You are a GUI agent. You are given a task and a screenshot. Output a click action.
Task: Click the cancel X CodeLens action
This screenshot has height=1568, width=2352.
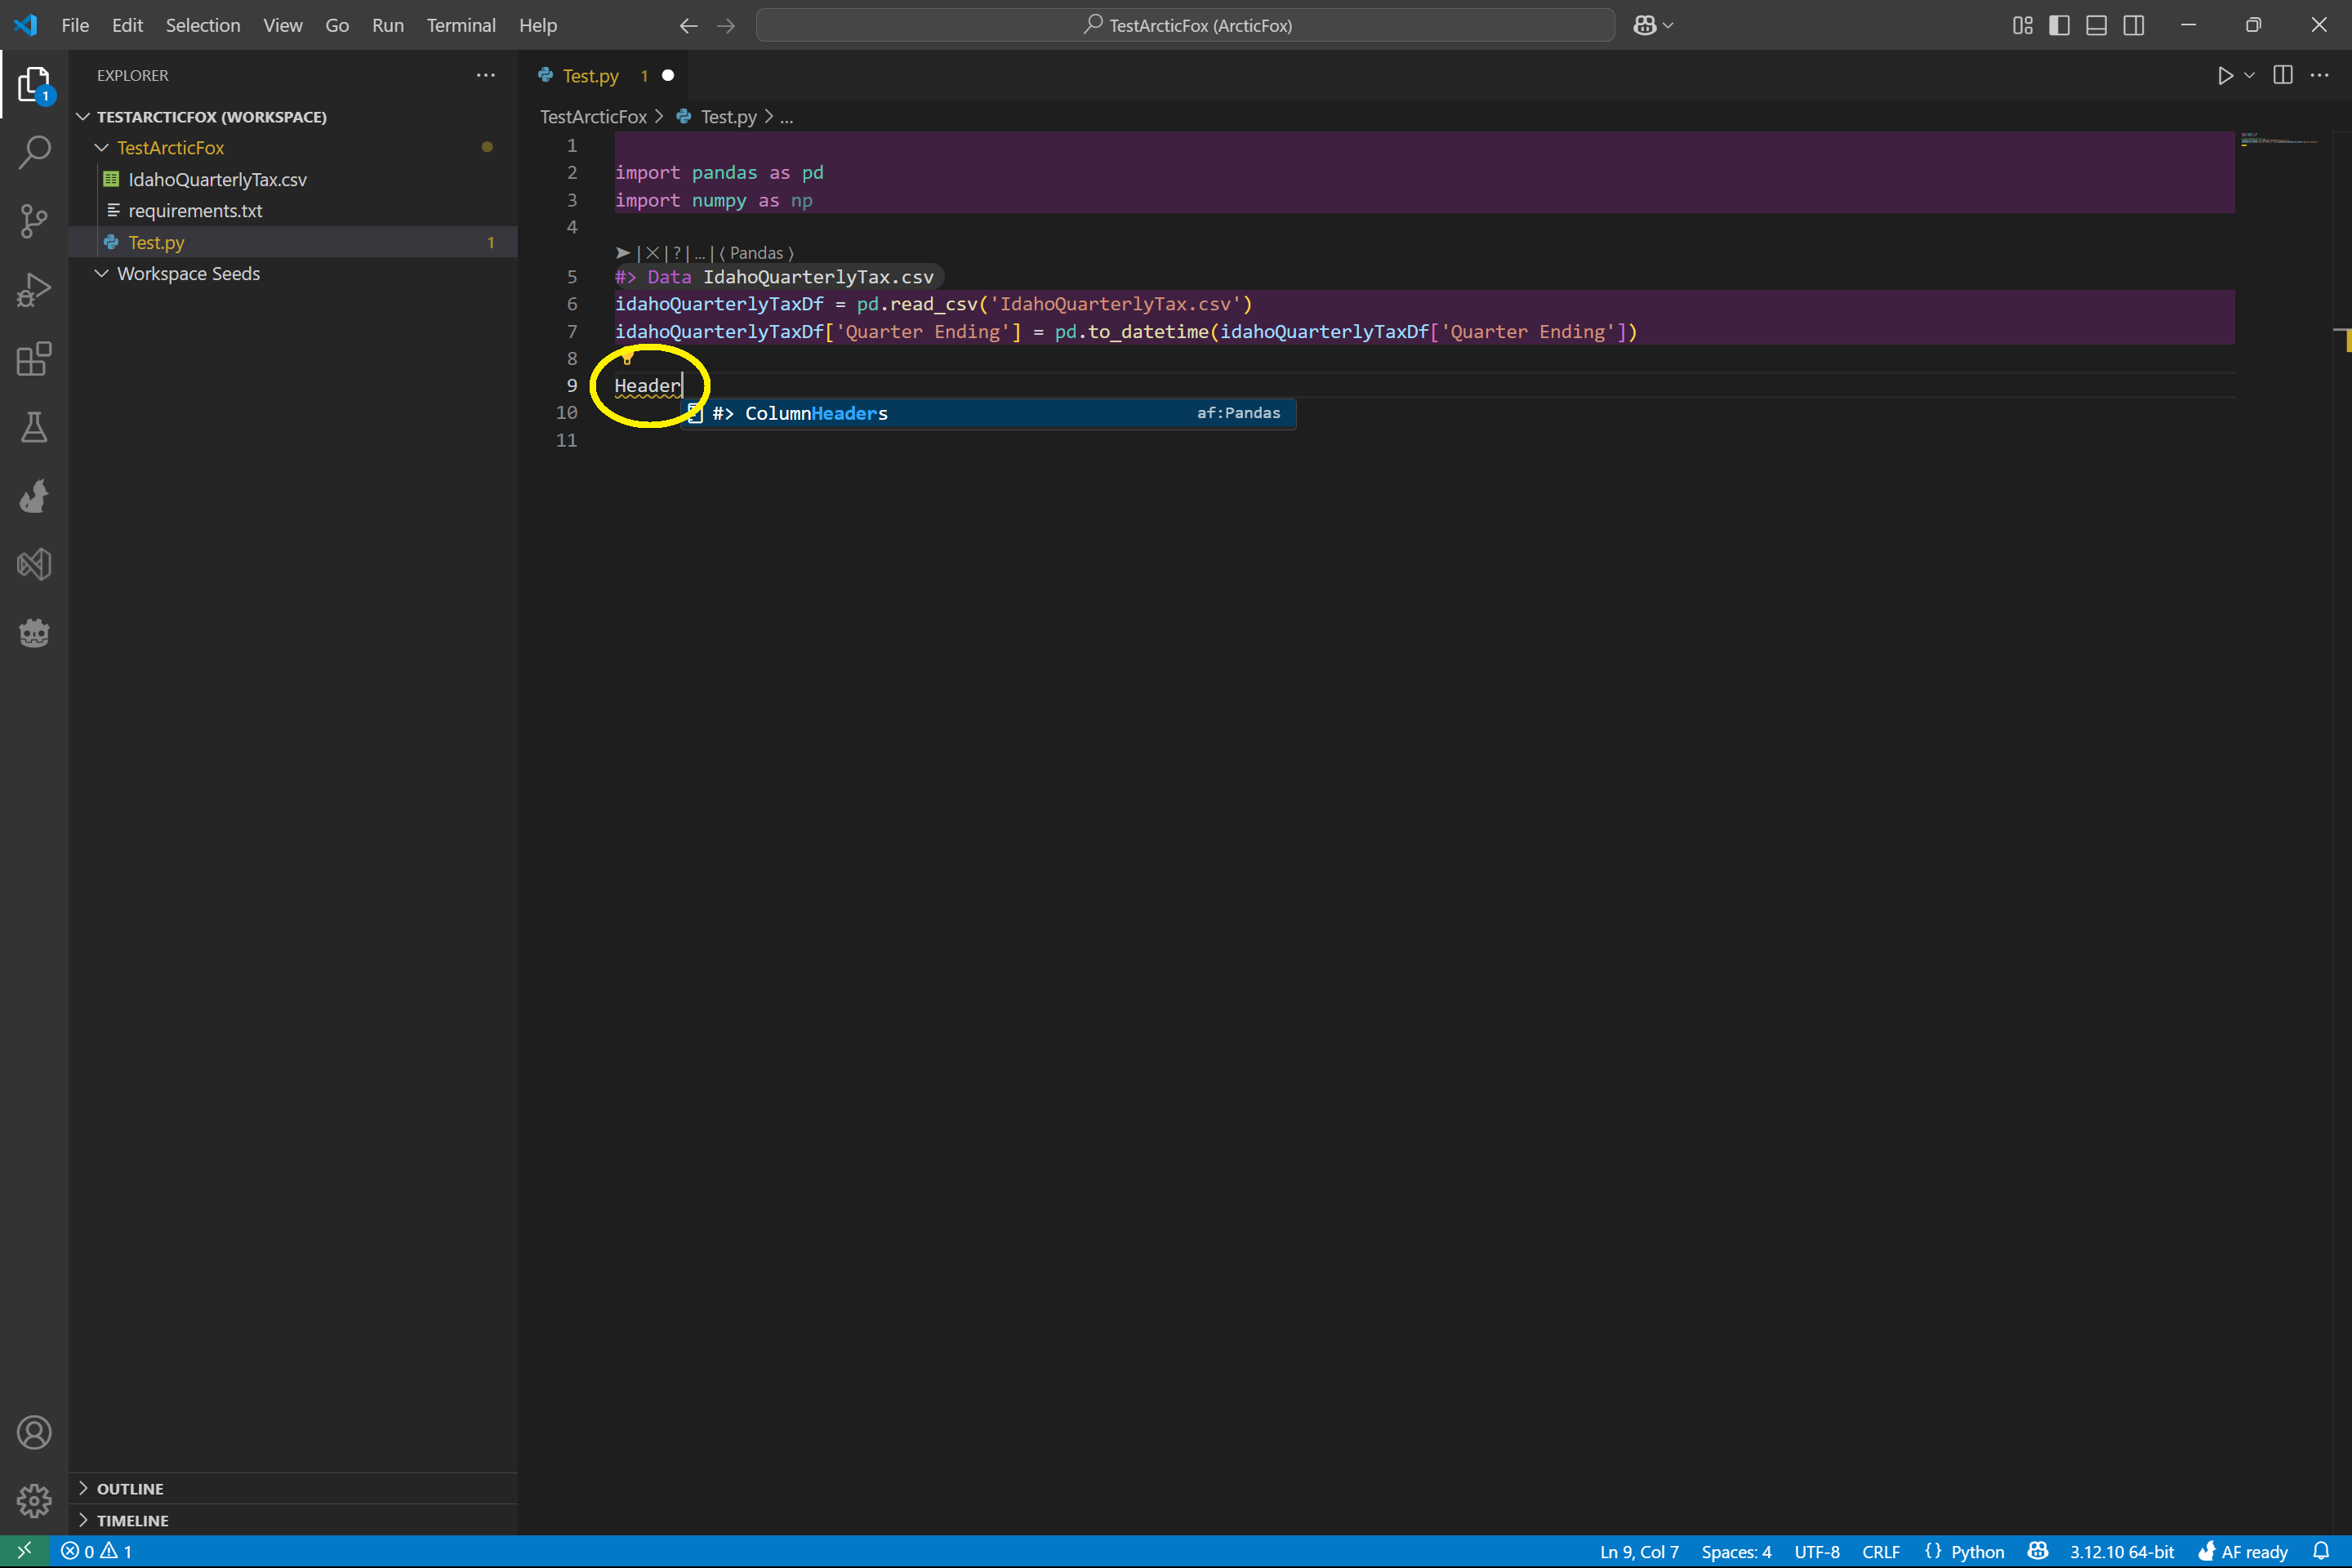pos(652,253)
